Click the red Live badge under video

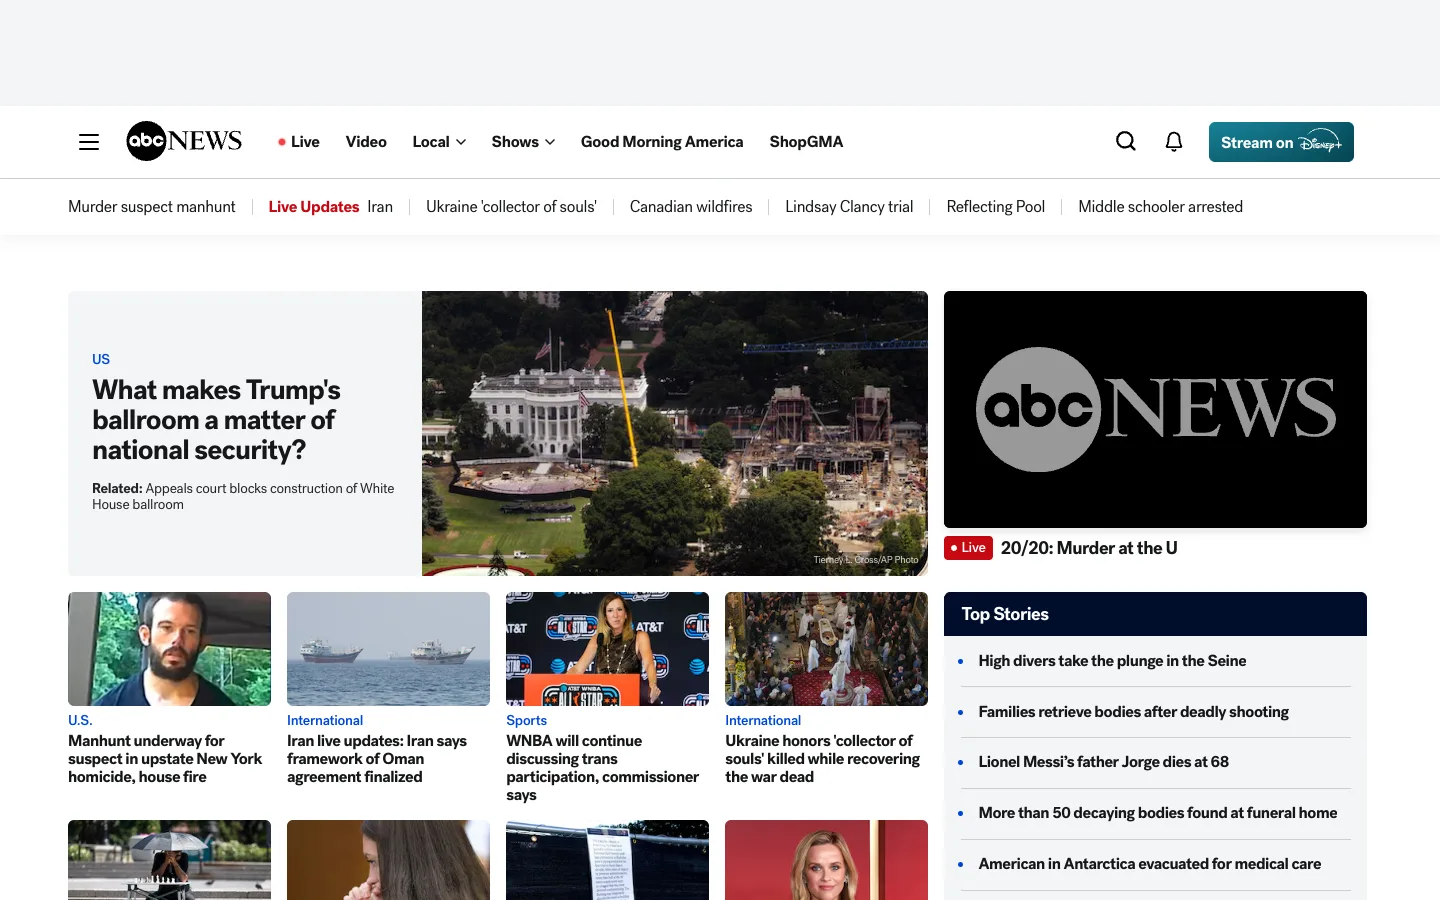click(968, 548)
